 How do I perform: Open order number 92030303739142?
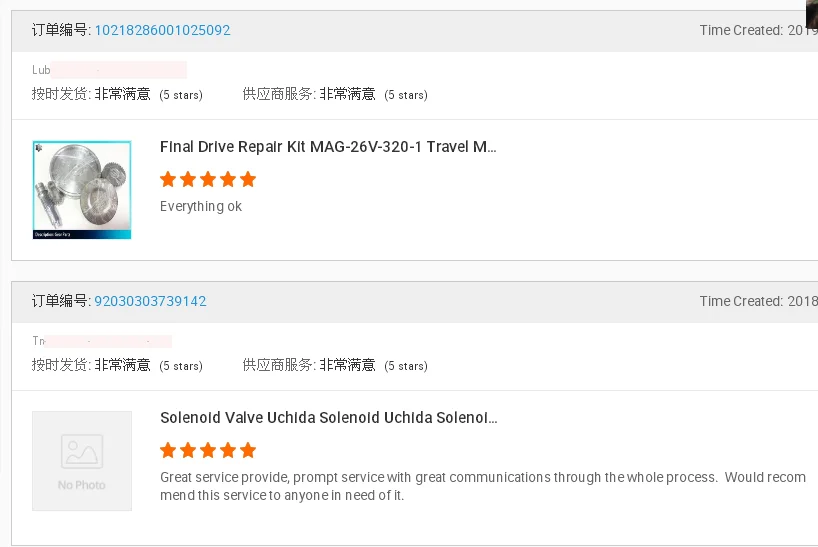coord(150,301)
